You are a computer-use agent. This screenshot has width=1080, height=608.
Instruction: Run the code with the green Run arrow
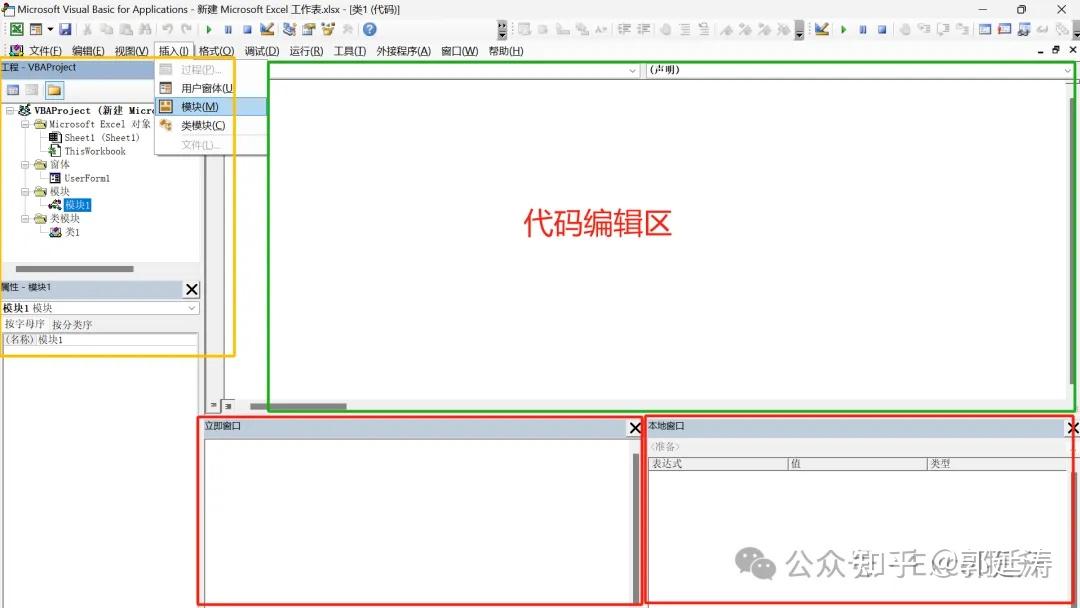click(x=209, y=30)
